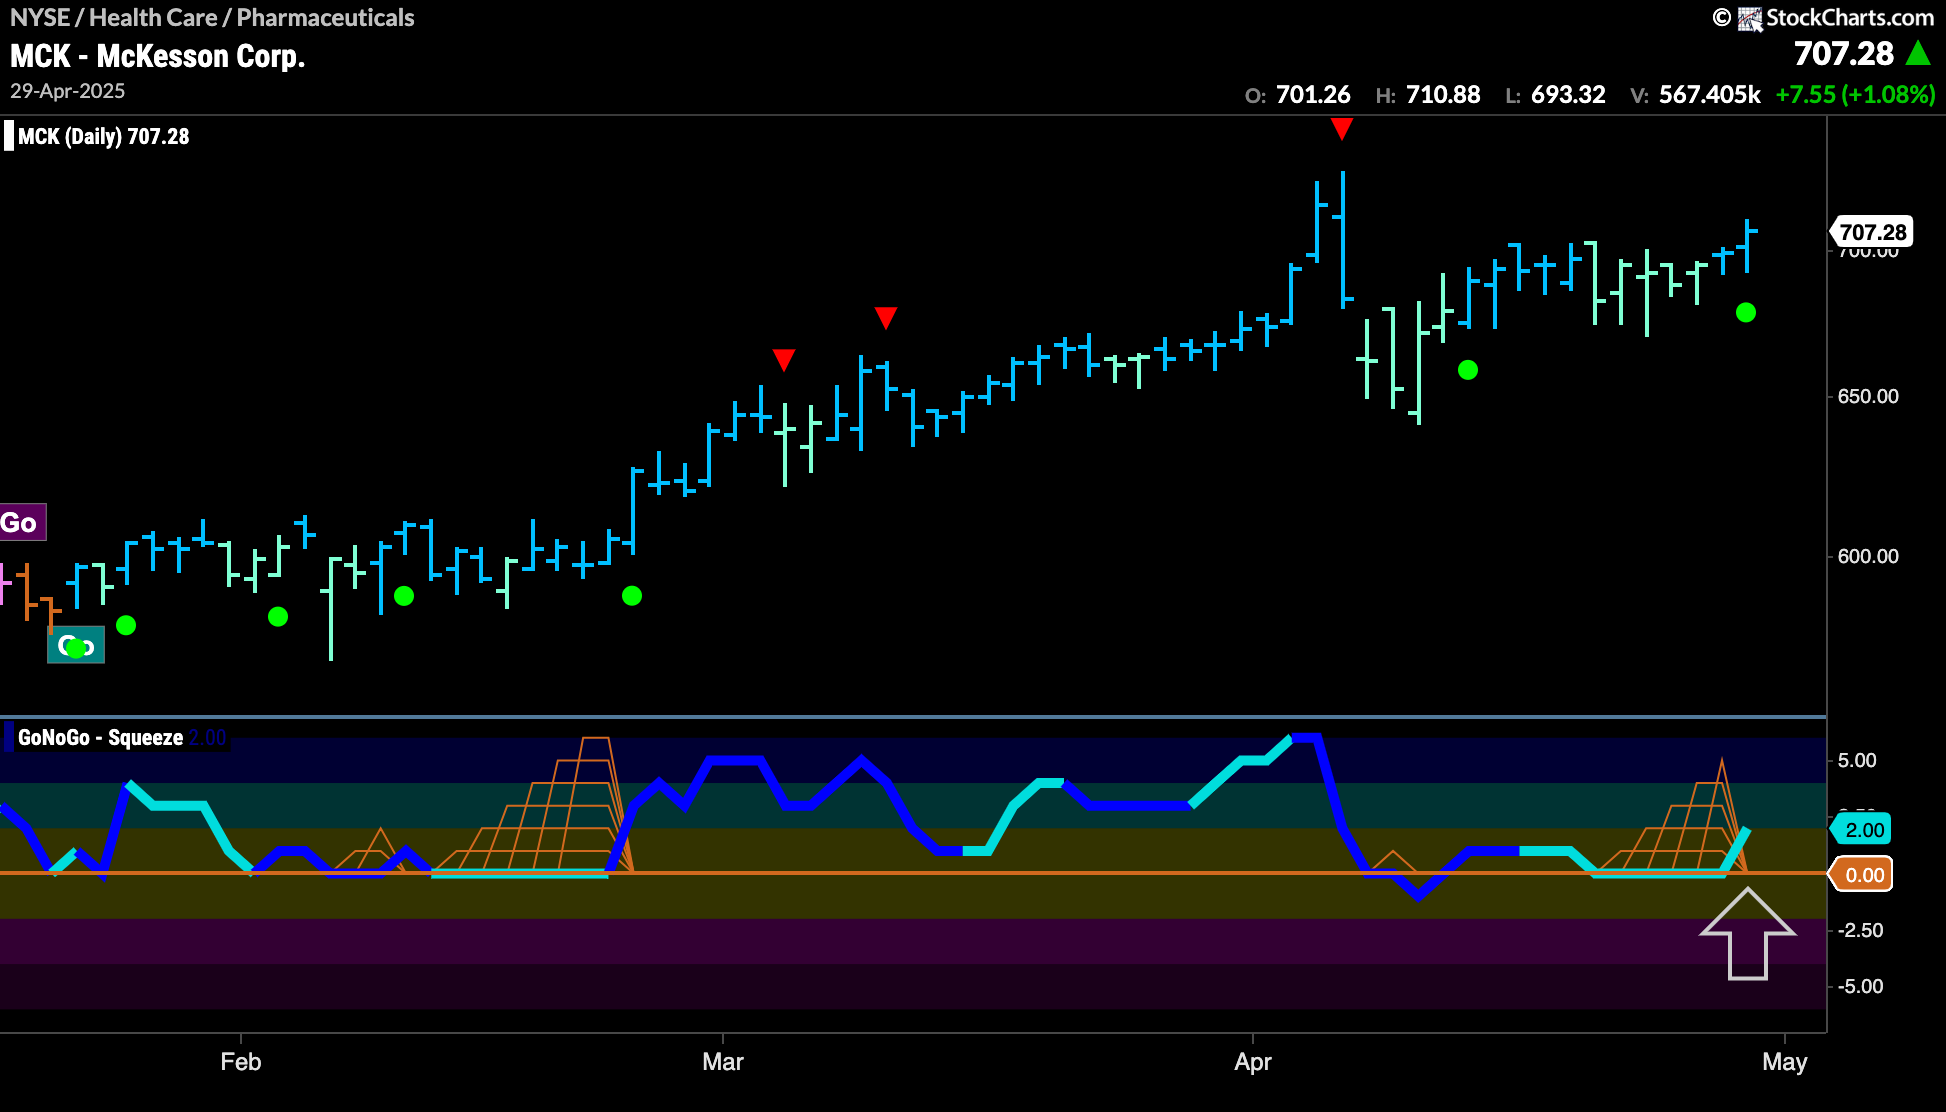1946x1112 pixels.
Task: Click the high value 710.88
Action: (1443, 95)
